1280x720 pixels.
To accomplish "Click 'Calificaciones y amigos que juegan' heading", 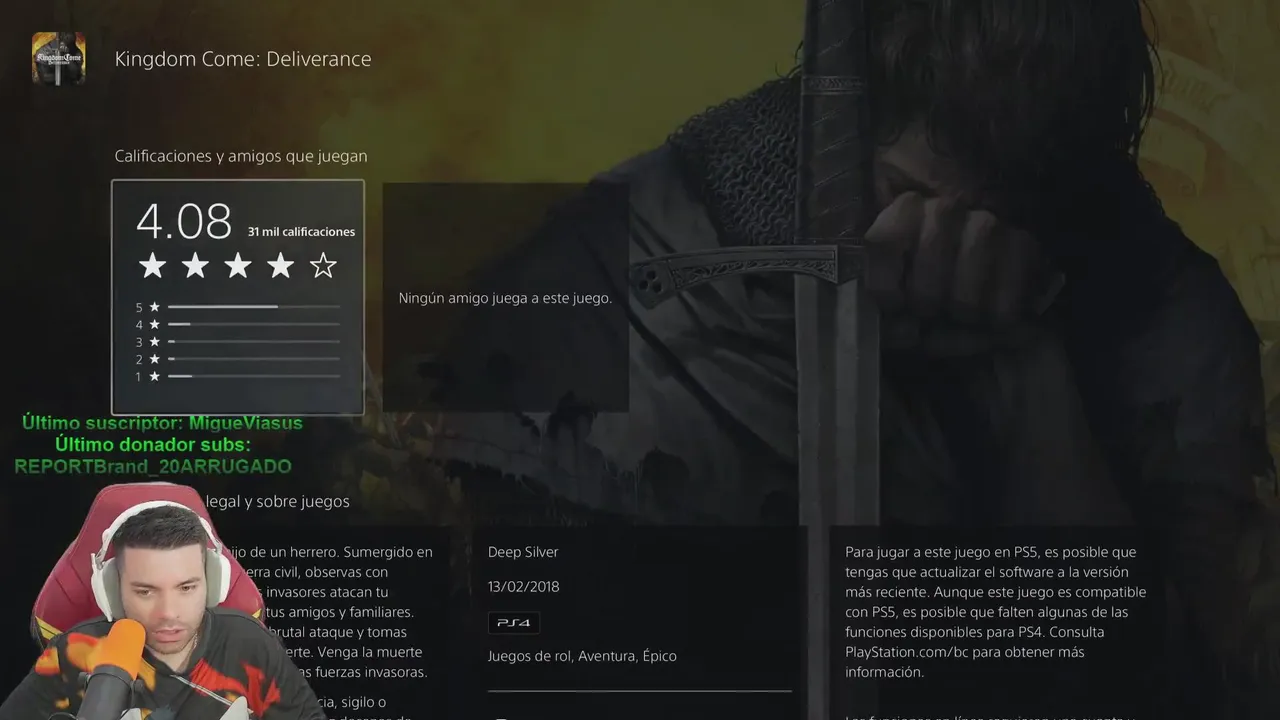I will (x=241, y=156).
